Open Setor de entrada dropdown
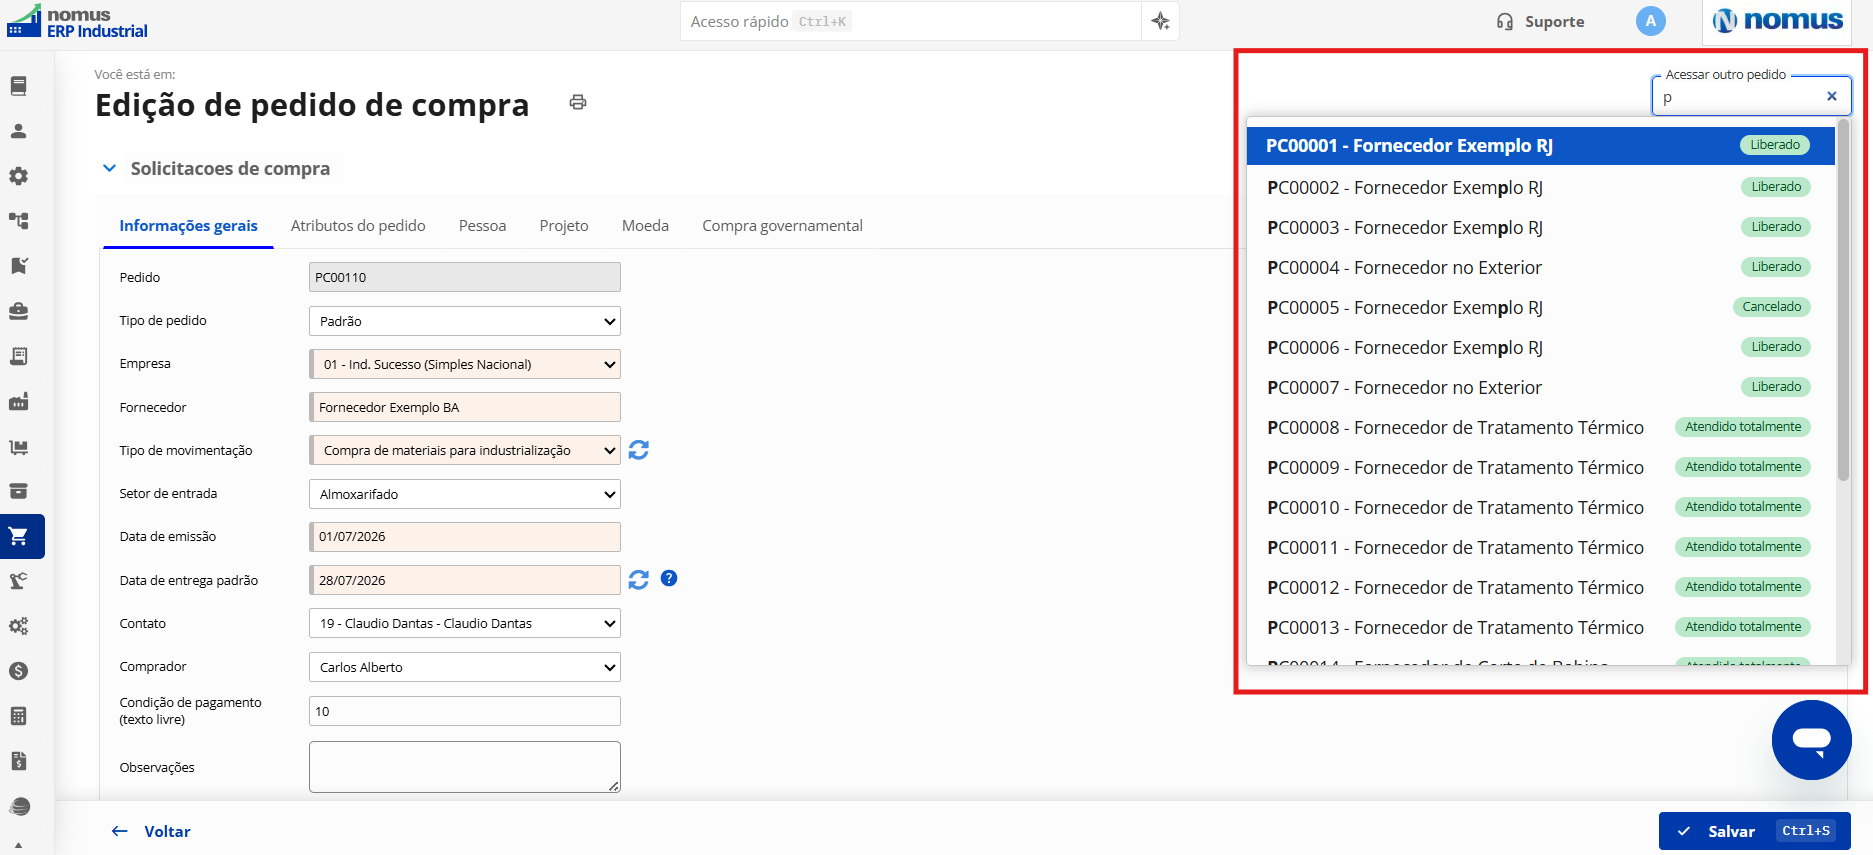1873x855 pixels. click(465, 494)
